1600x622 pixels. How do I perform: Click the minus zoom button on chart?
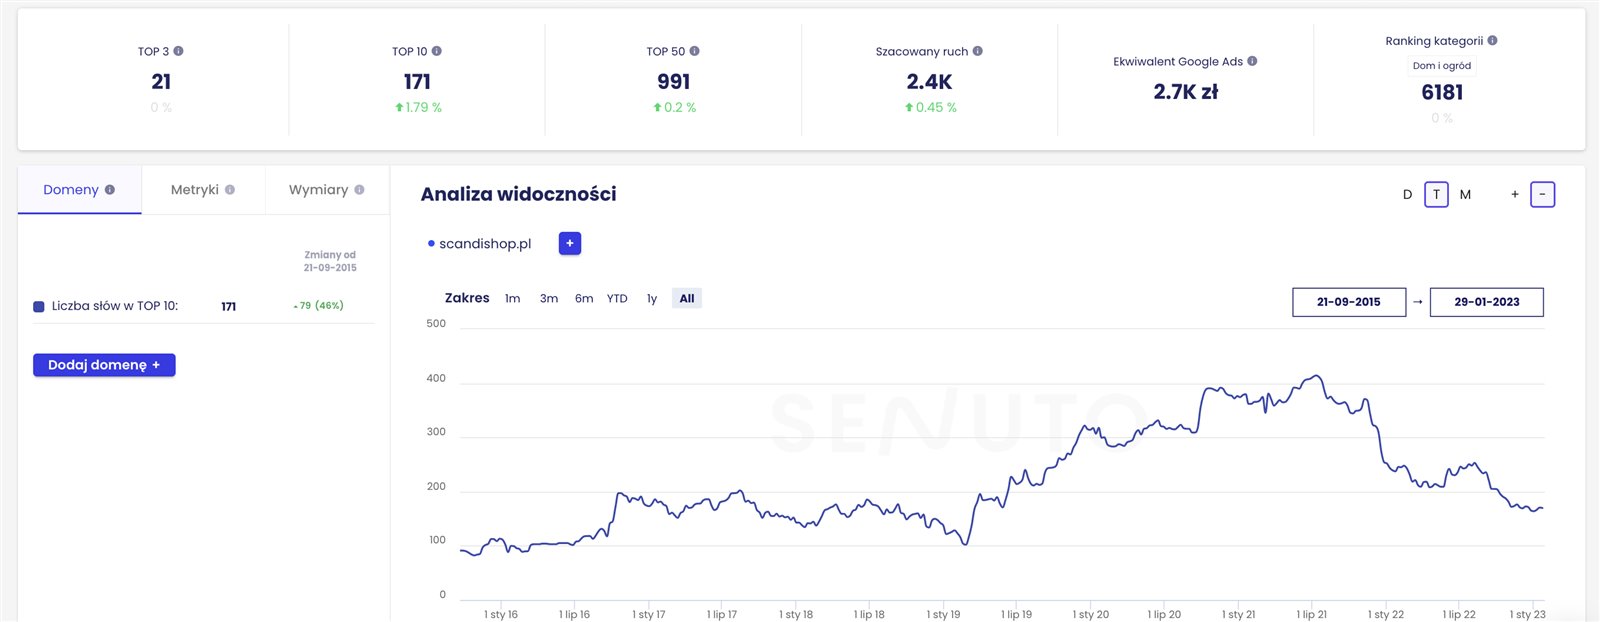[x=1543, y=194]
